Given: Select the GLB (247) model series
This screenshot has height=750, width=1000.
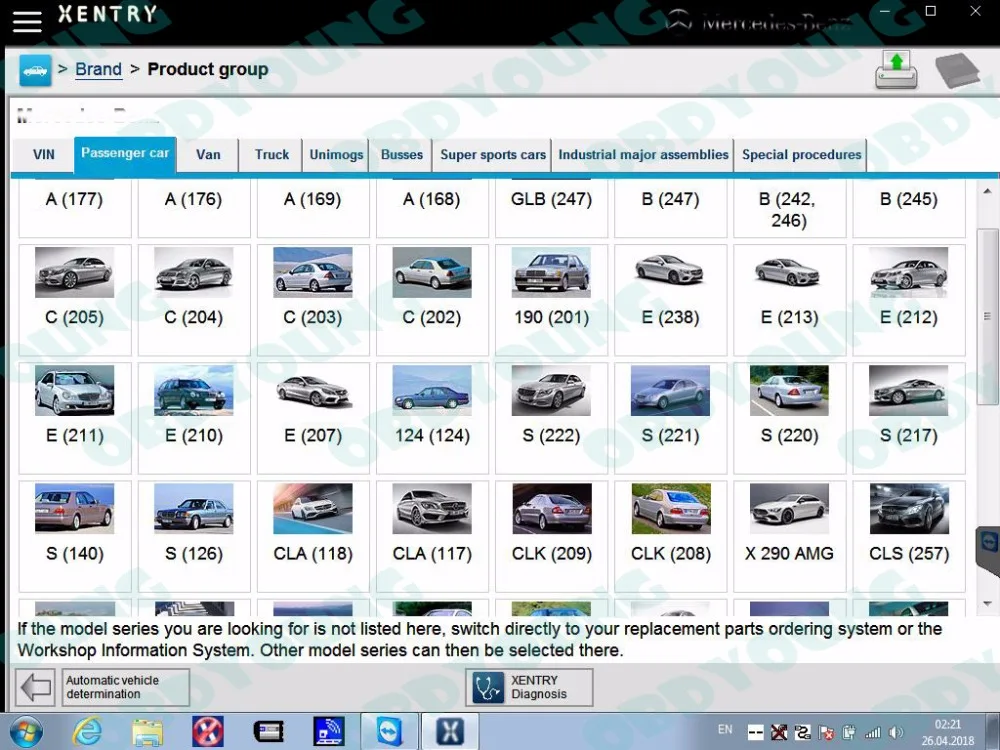Looking at the screenshot, I should (x=552, y=208).
